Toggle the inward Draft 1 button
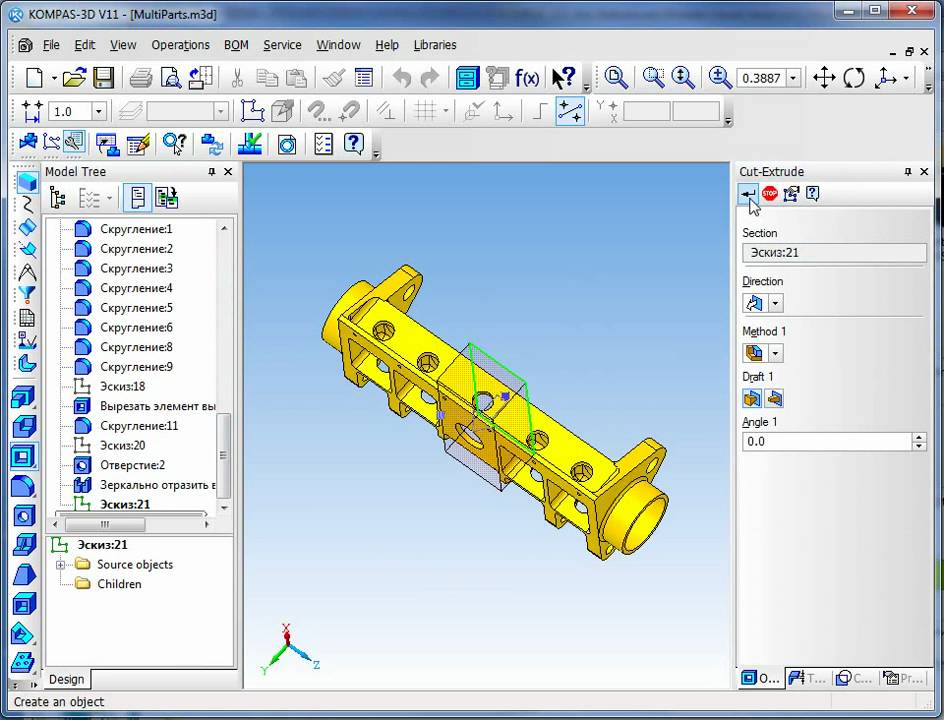Screen dimensions: 944x720 click(x=773, y=399)
